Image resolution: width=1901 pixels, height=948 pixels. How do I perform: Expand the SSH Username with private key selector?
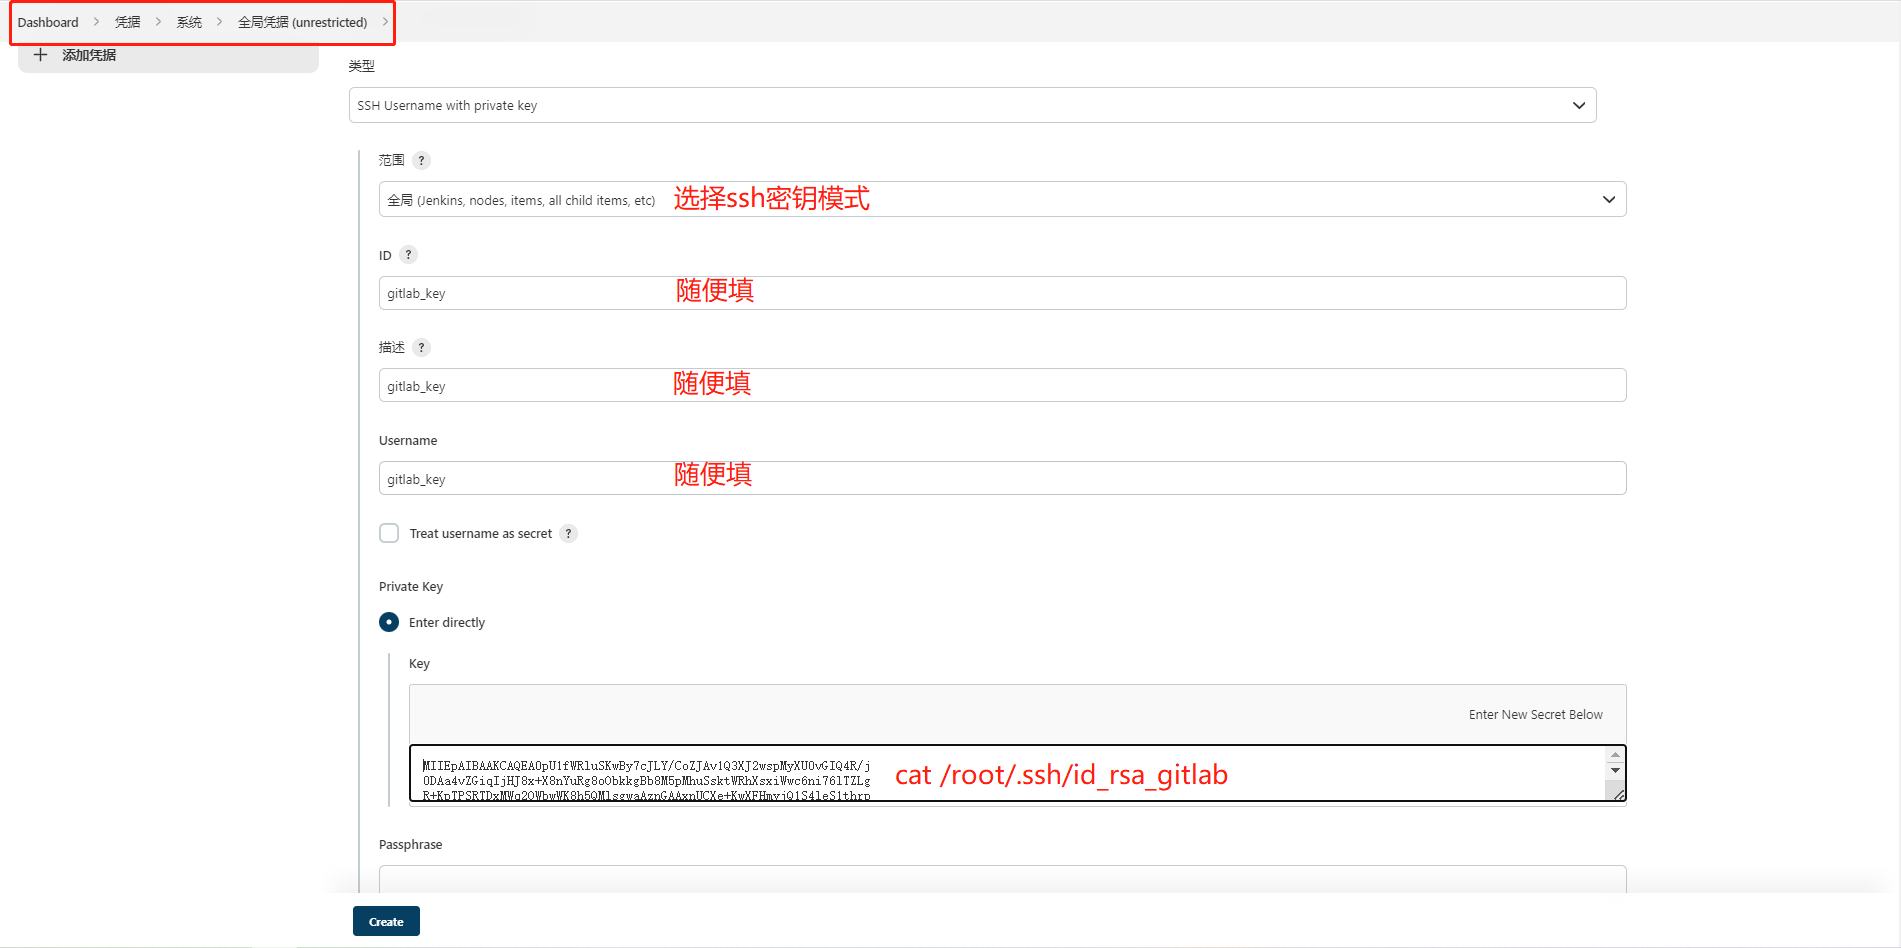(1578, 105)
